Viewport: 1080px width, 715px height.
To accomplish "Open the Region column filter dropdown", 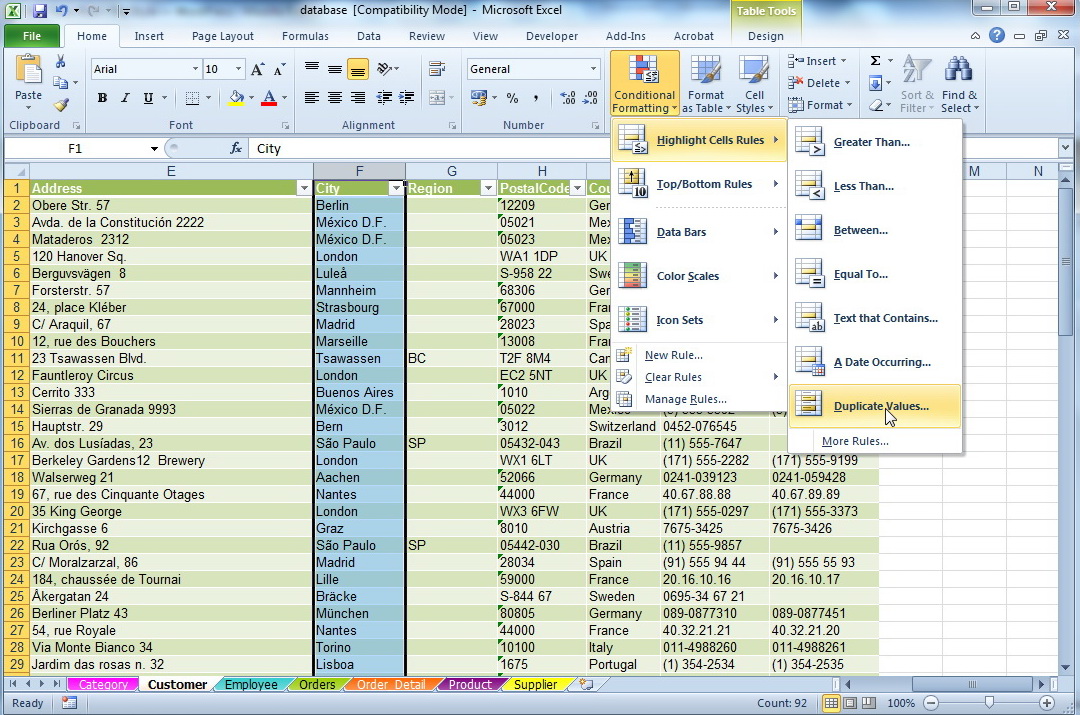I will coord(488,188).
